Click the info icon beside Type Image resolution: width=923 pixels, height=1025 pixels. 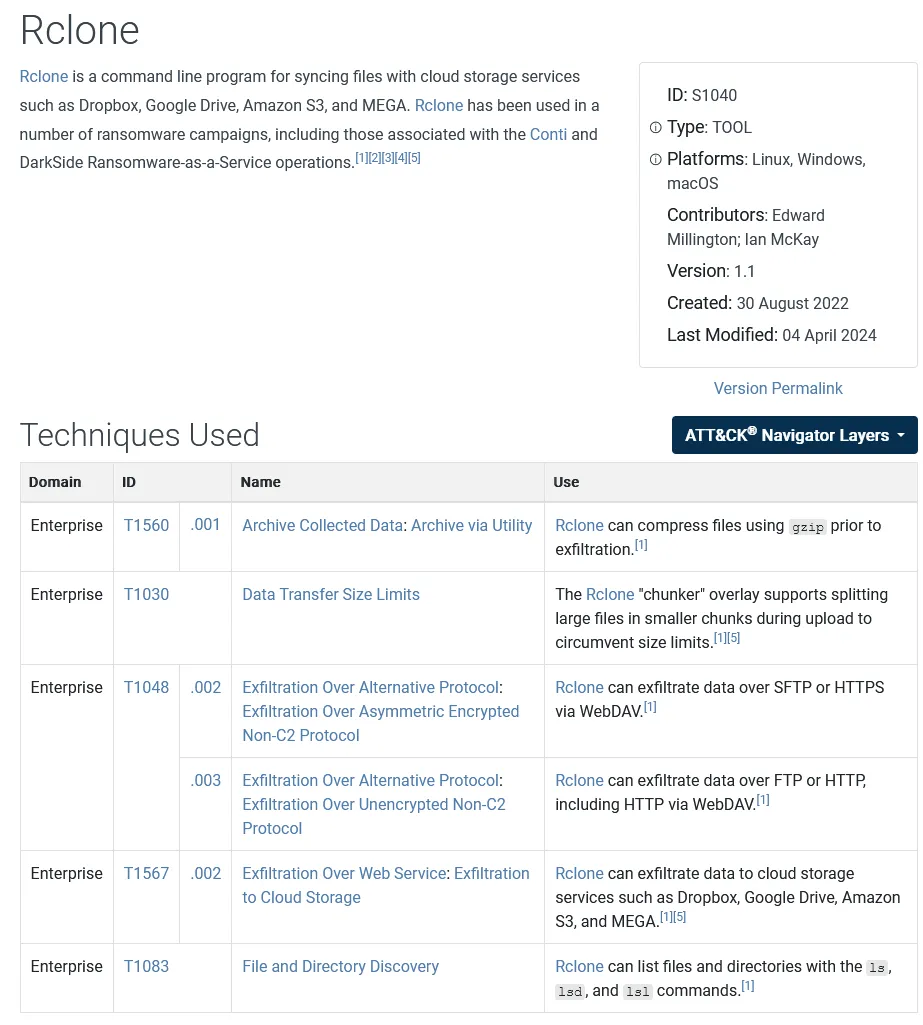click(656, 128)
